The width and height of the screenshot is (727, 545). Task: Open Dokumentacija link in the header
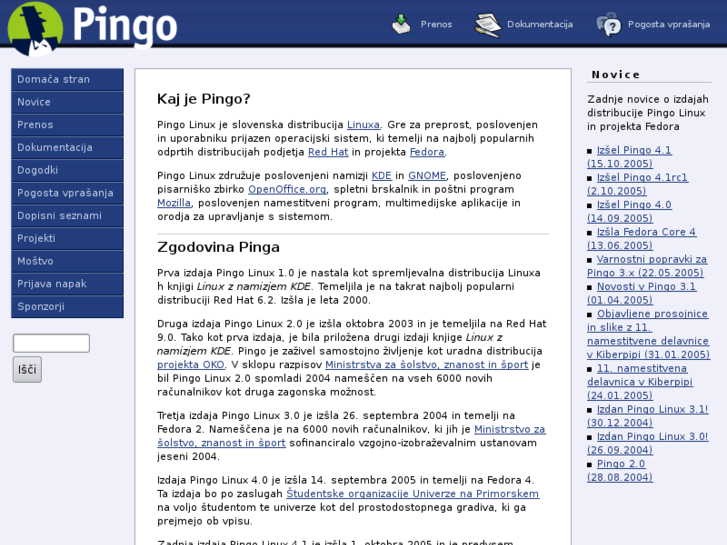point(540,24)
